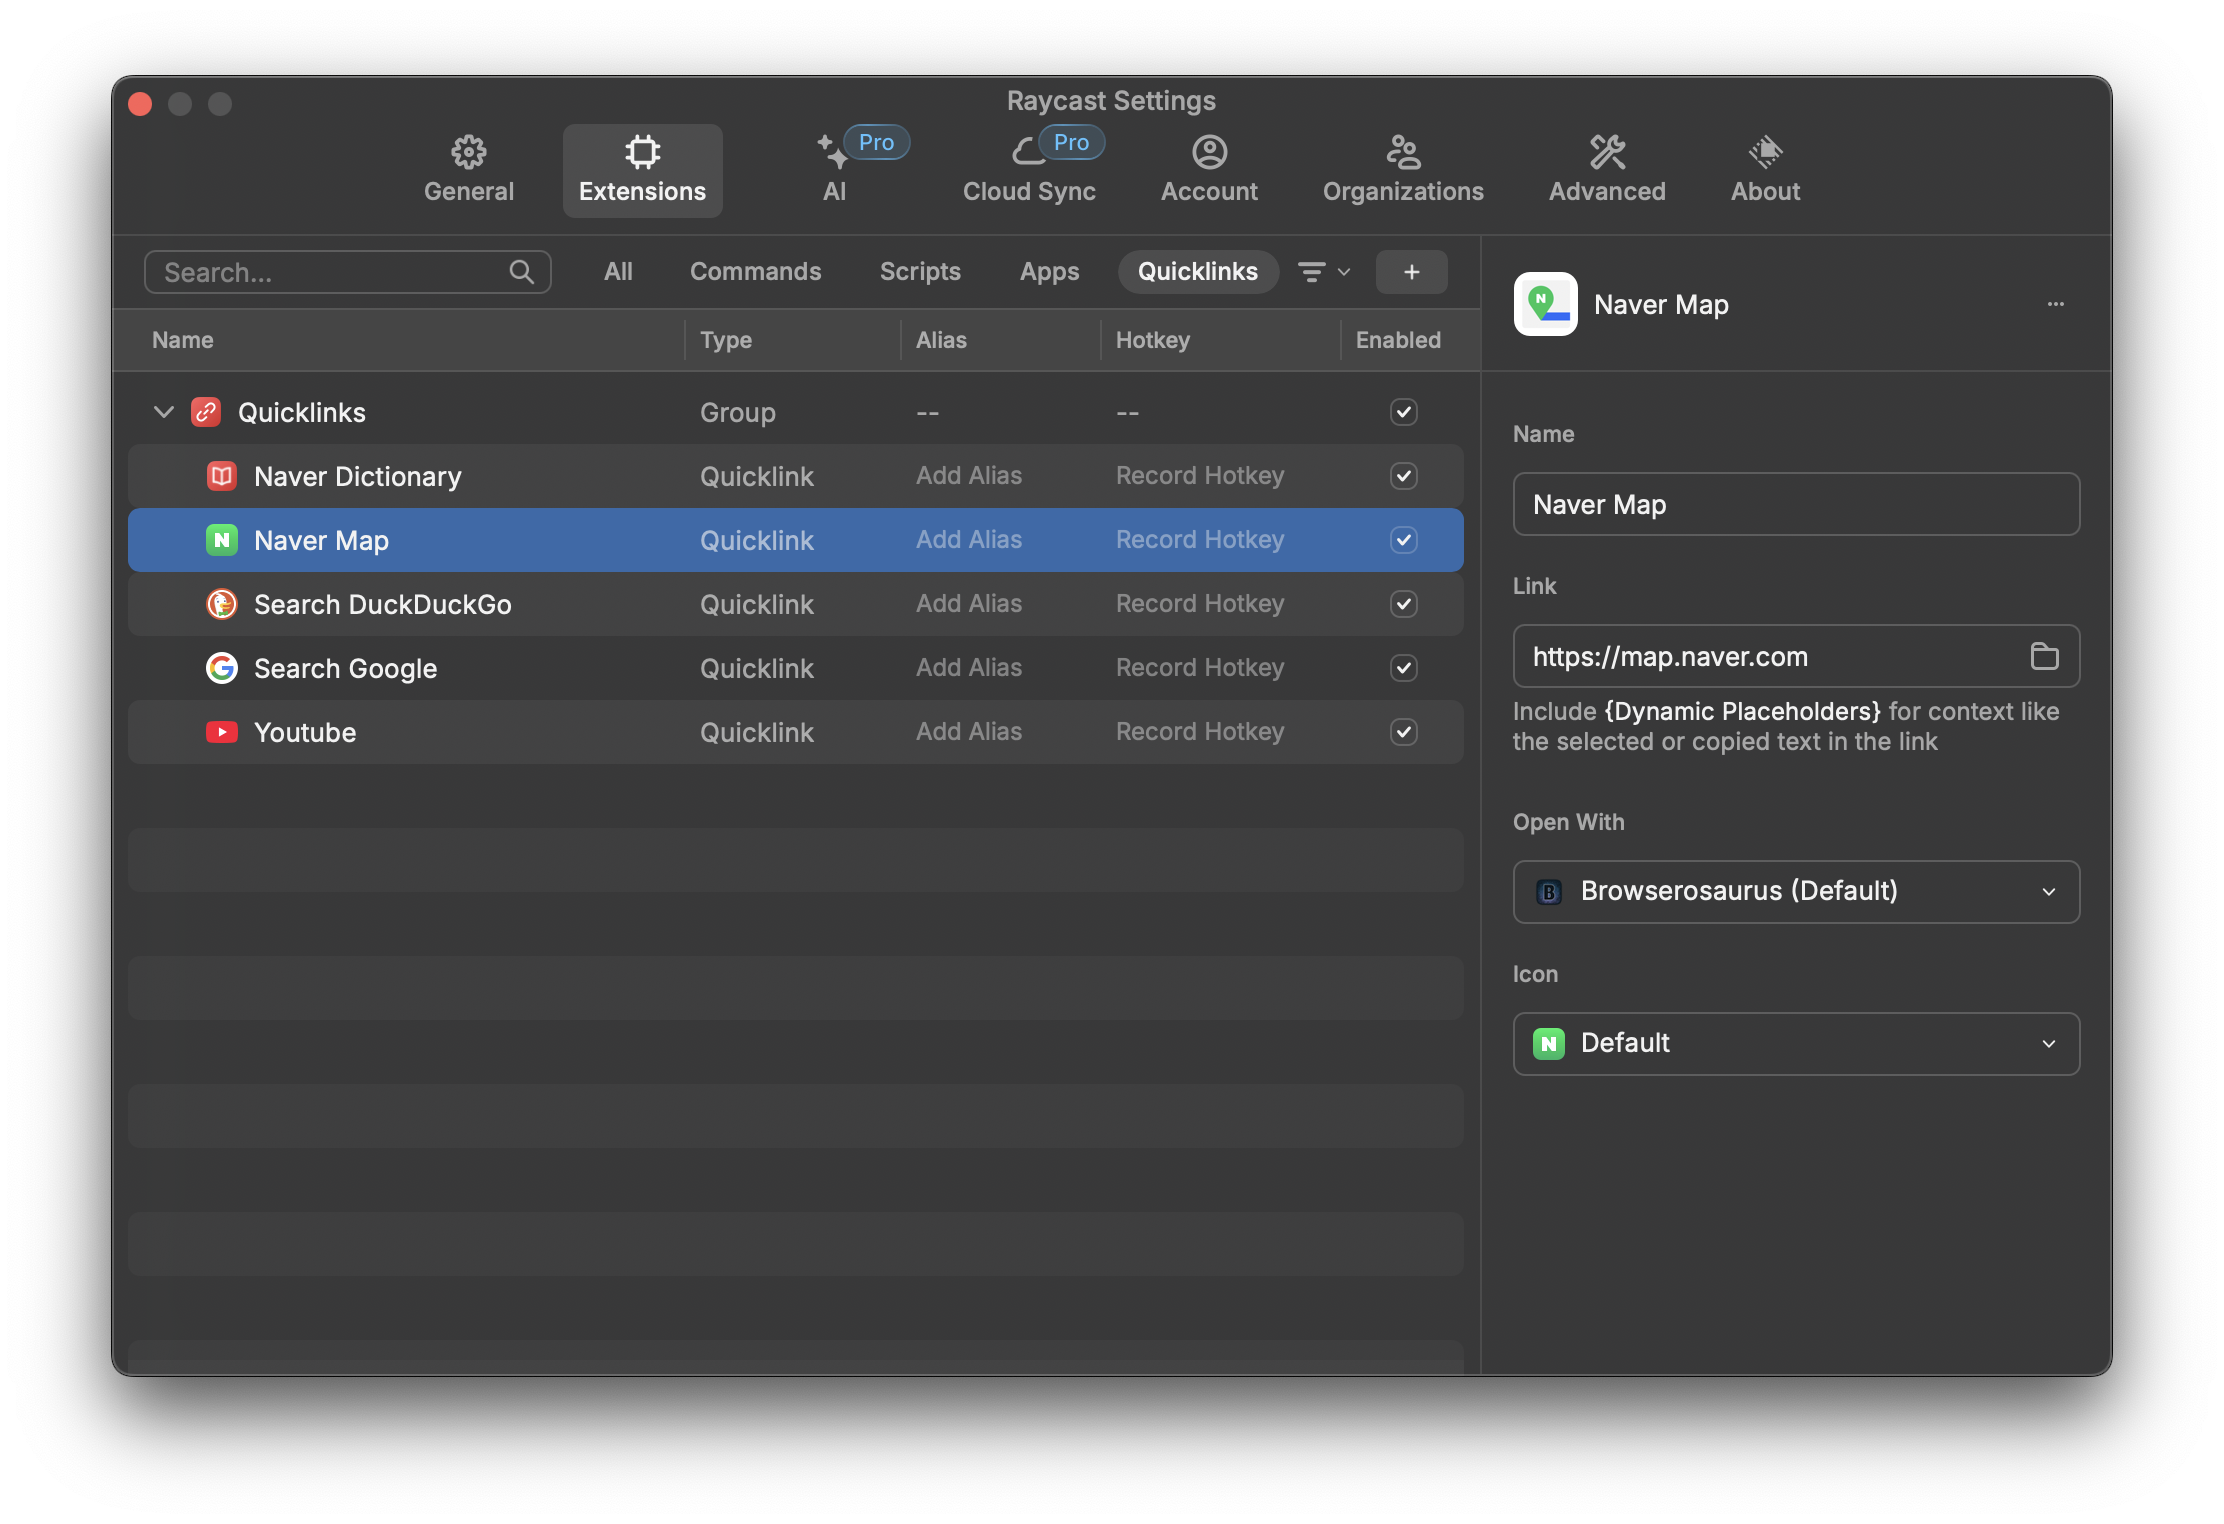Add Alias for Naver Dictionary

[969, 476]
